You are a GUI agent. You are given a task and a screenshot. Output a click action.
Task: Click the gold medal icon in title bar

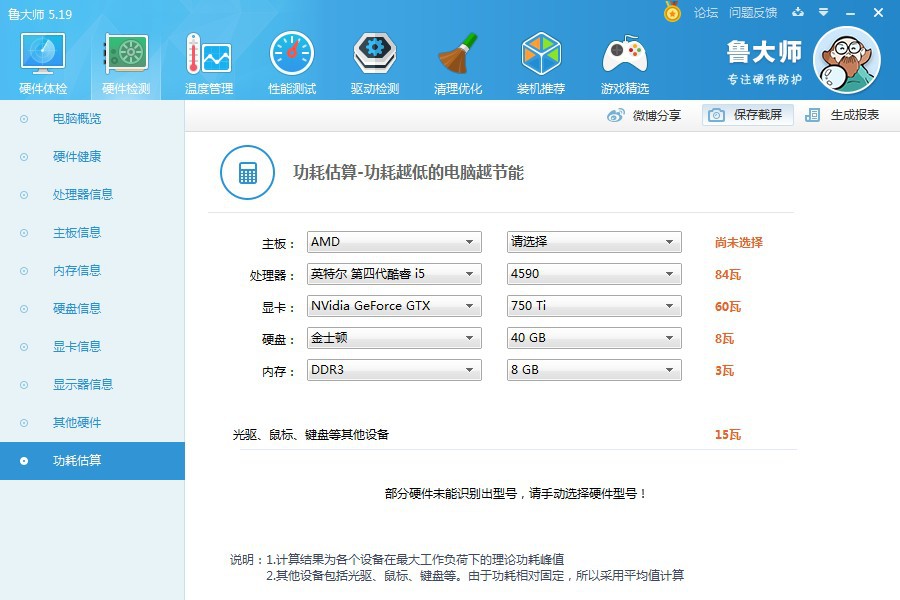[672, 12]
